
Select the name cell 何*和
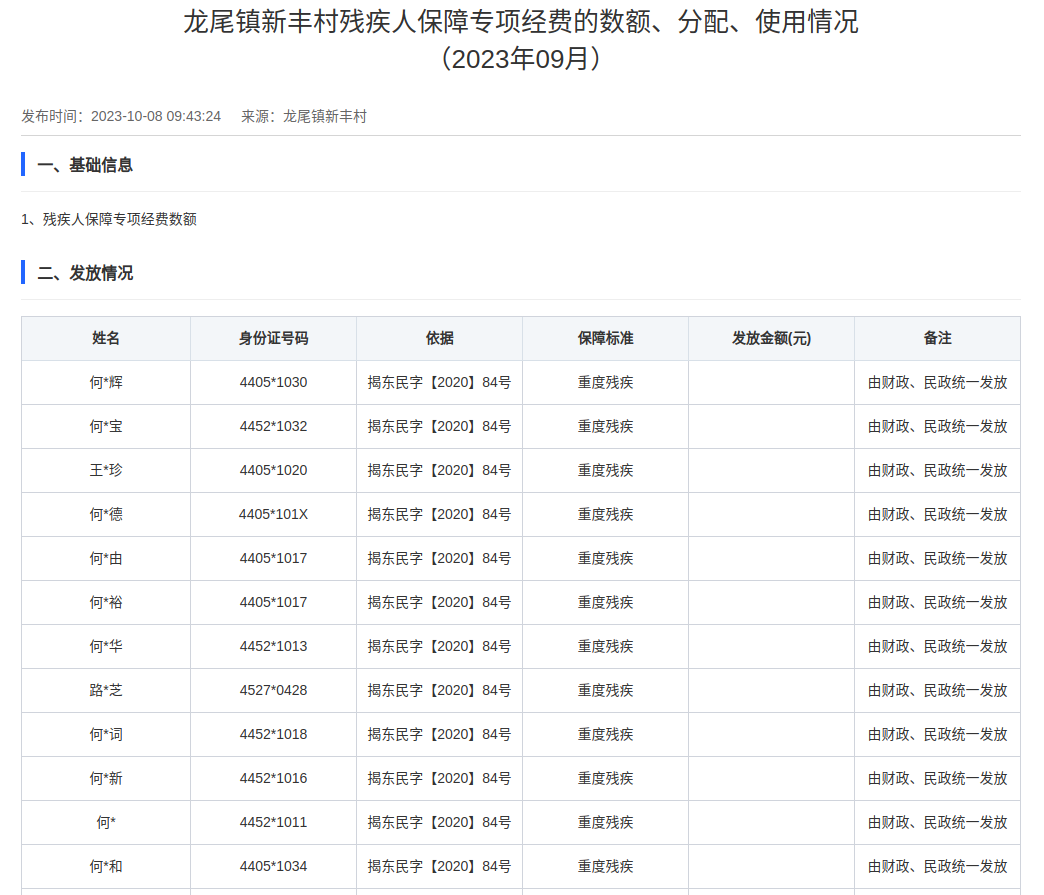(106, 866)
